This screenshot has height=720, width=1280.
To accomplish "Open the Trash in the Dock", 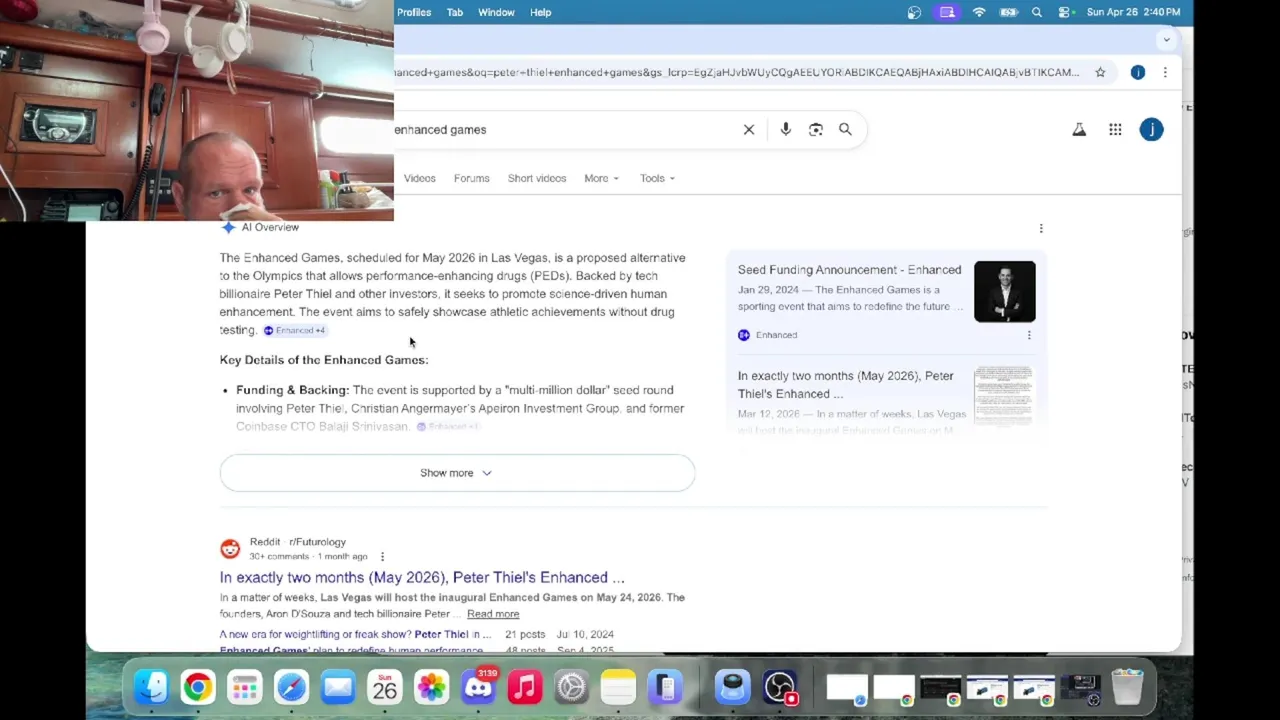I will (x=1127, y=687).
